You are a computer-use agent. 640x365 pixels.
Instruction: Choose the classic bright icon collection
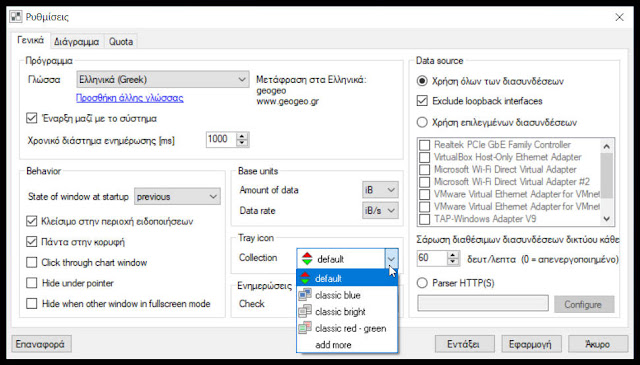pyautogui.click(x=347, y=312)
